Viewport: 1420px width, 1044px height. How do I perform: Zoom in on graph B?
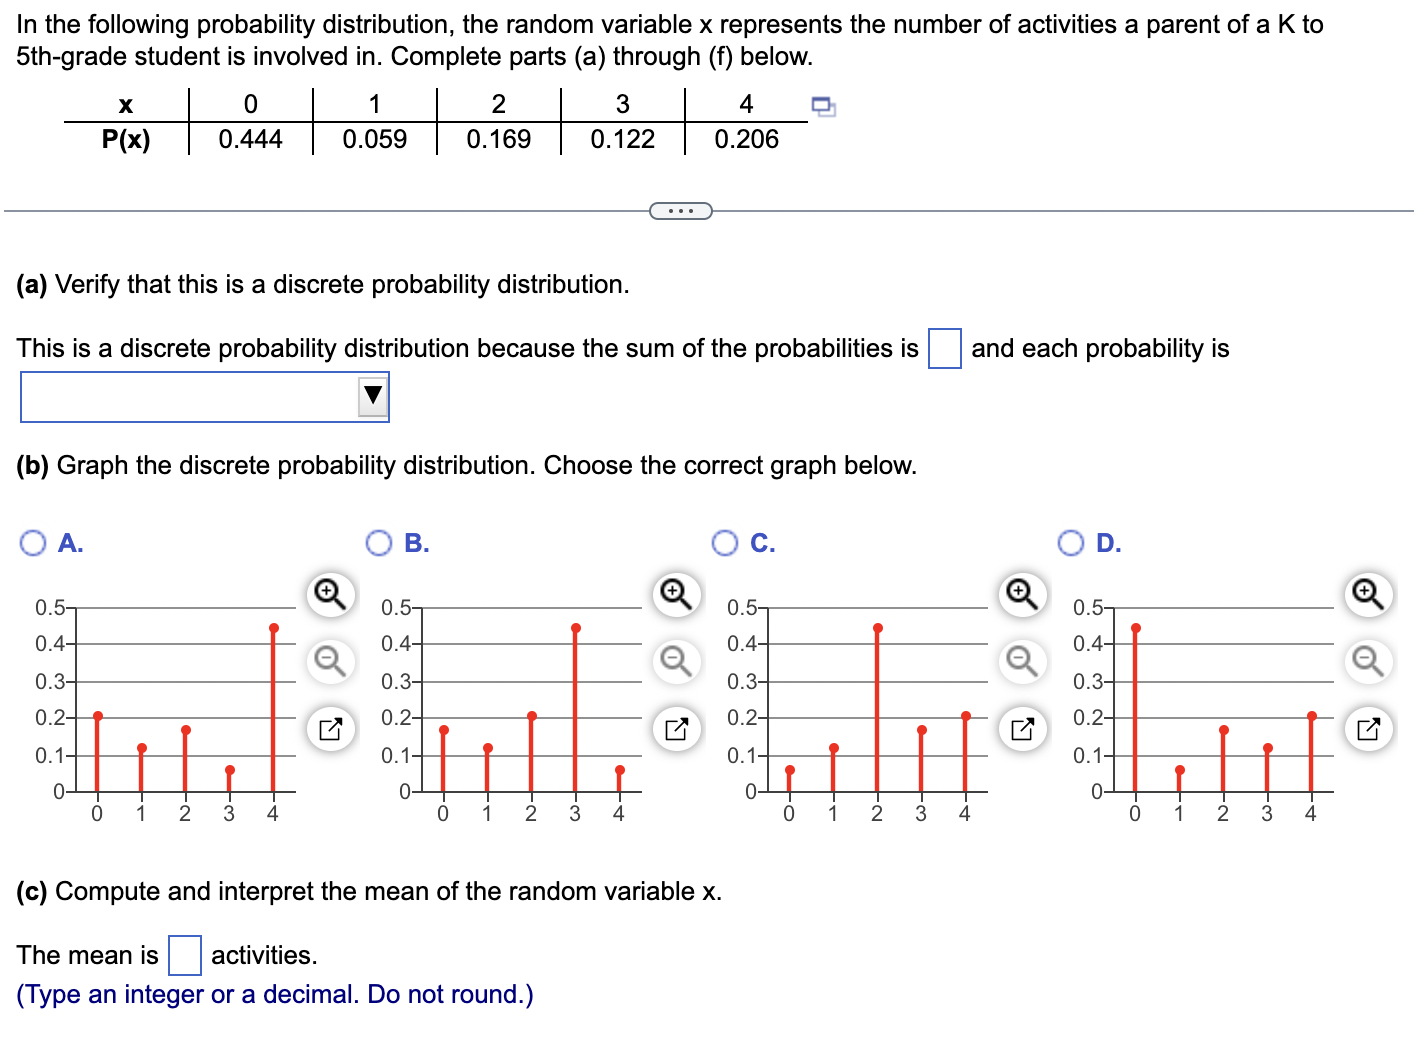(676, 594)
